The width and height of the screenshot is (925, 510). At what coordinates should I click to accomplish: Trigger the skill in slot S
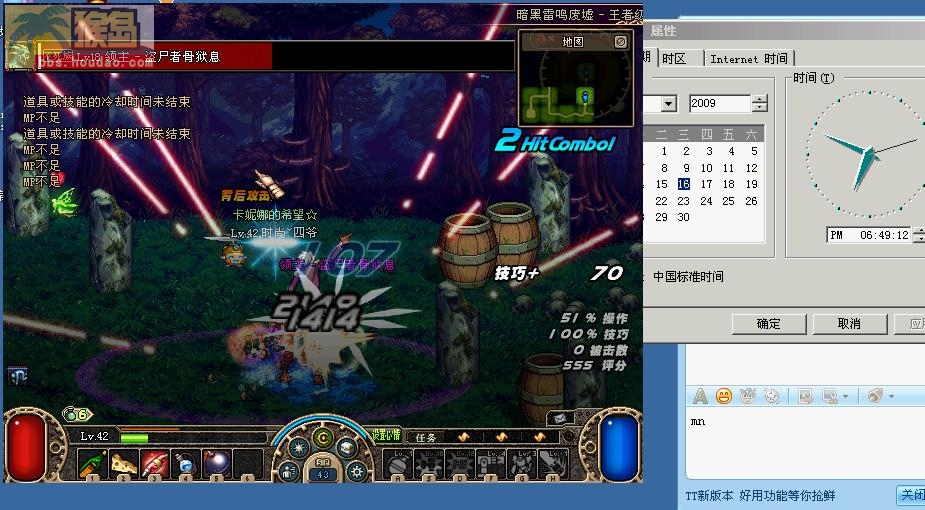tap(429, 465)
